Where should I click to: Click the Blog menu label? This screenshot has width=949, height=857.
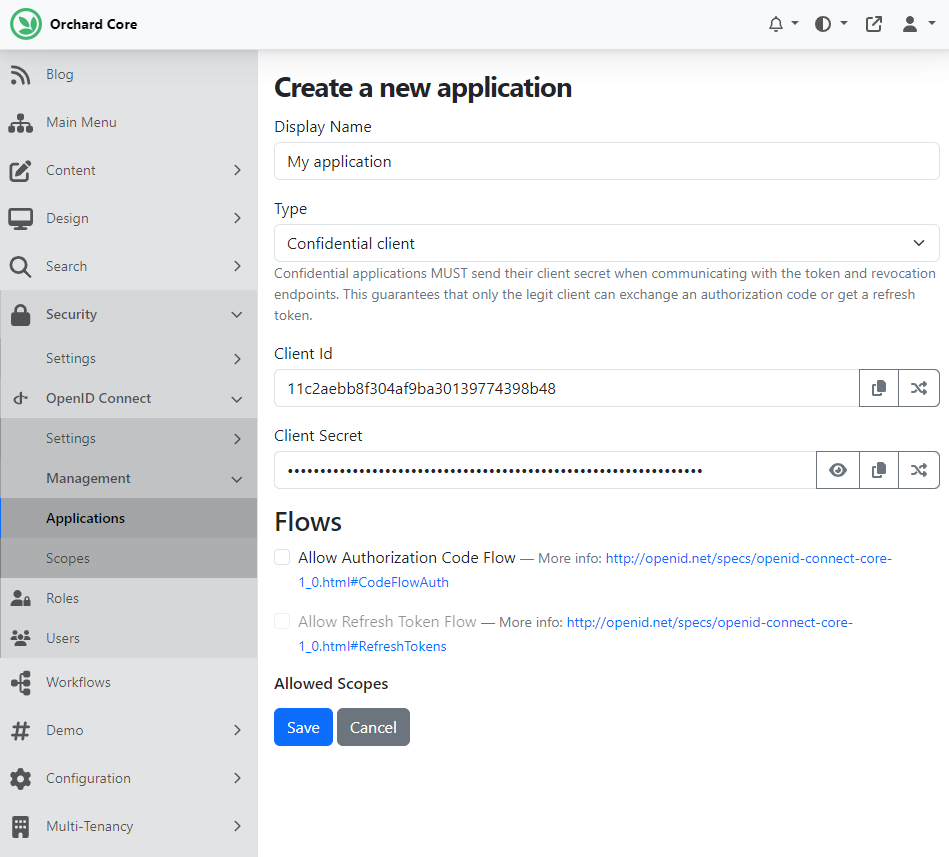(x=60, y=74)
